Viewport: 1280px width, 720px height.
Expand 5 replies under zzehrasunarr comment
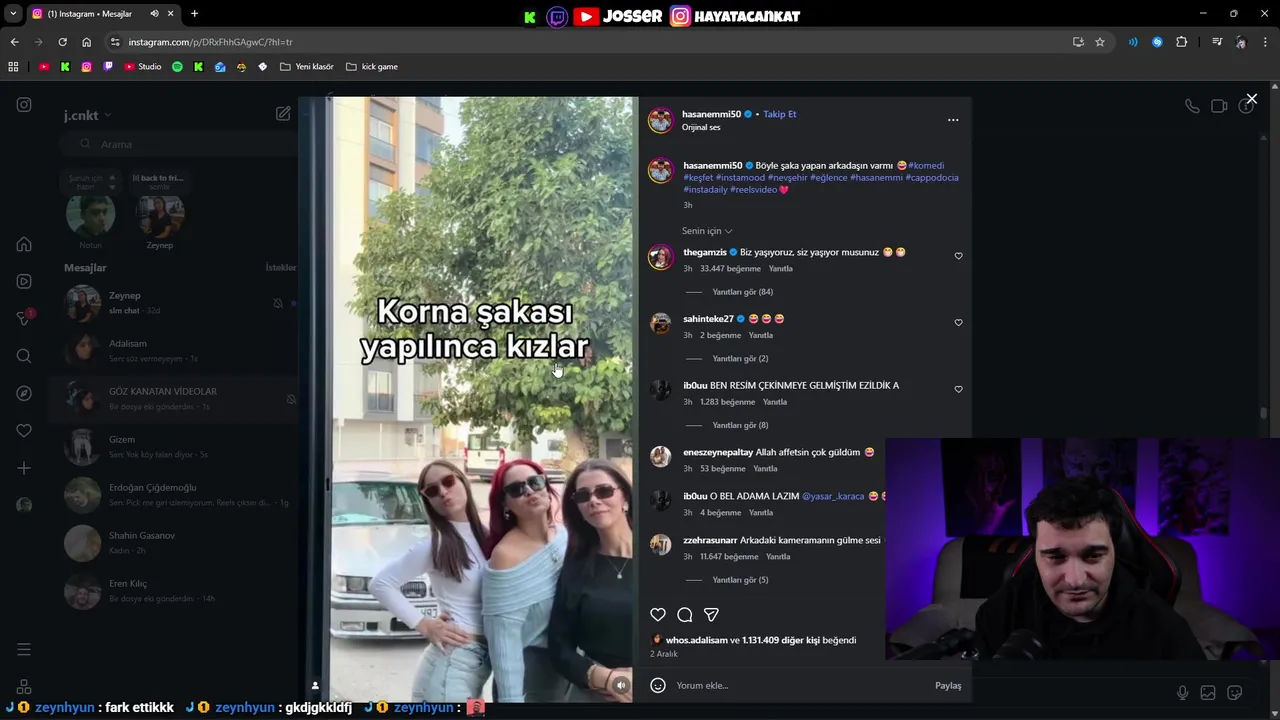pos(740,580)
